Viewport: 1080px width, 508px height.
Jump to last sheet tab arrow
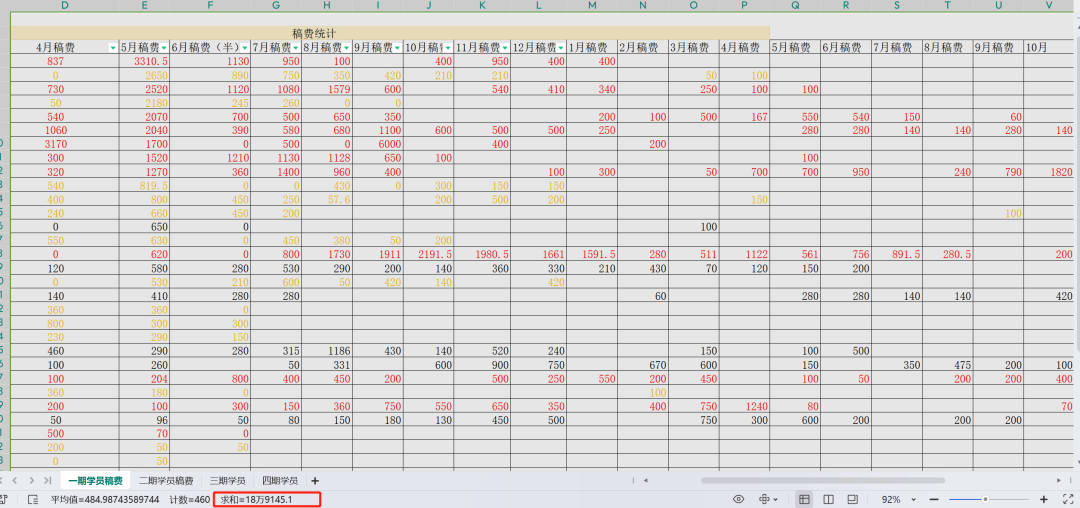click(x=48, y=480)
